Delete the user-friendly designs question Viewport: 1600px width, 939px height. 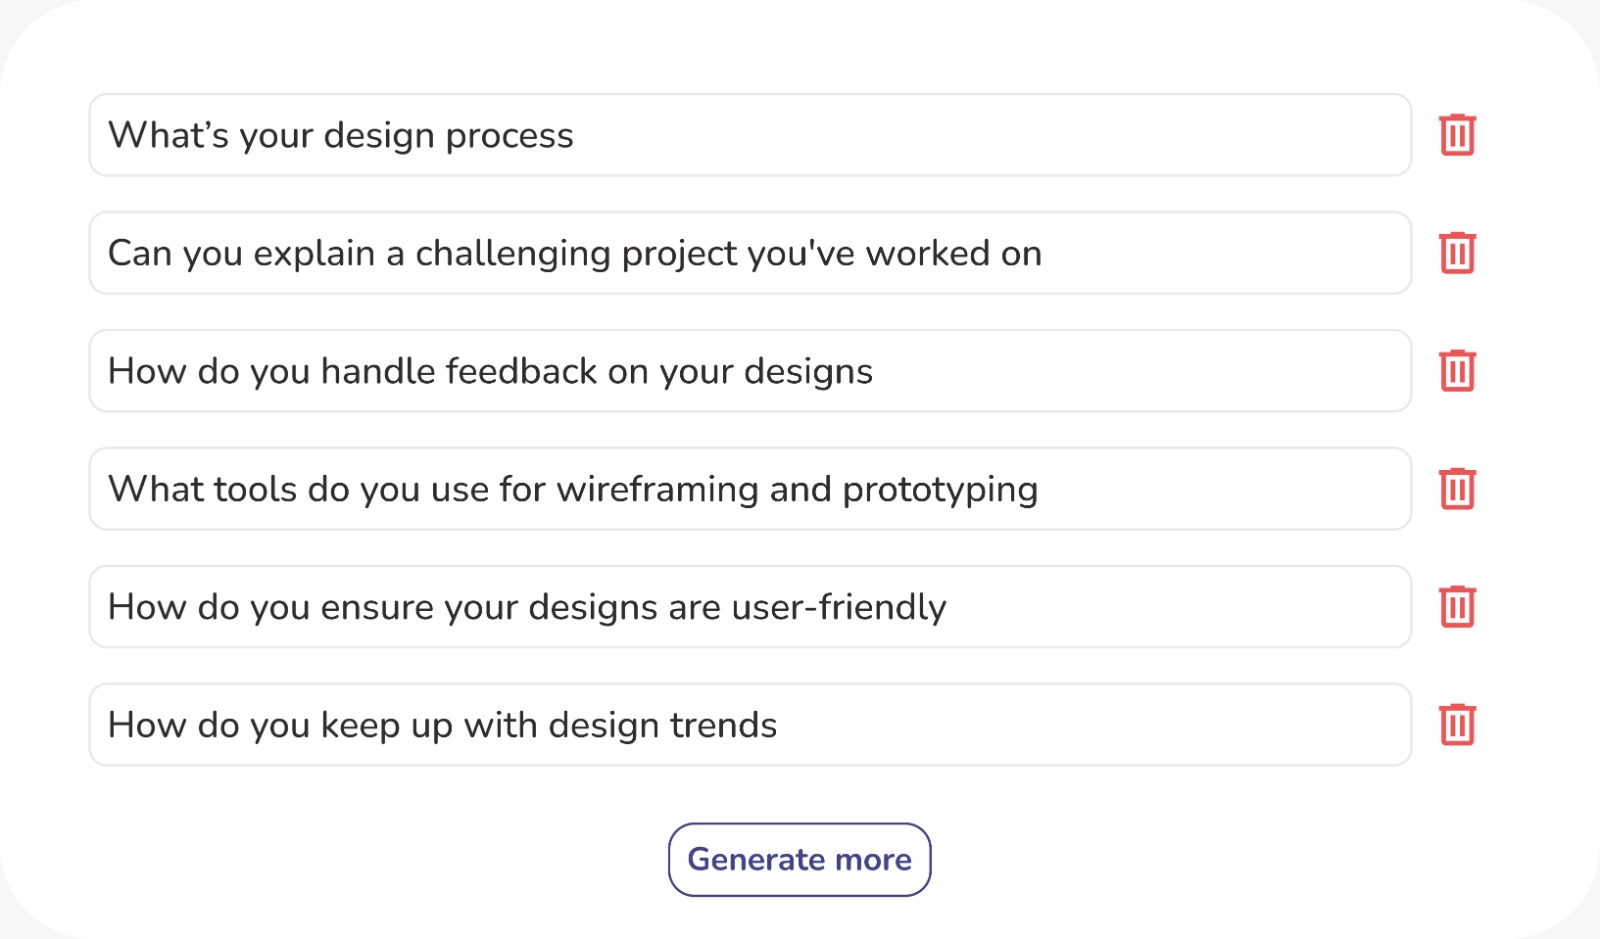(x=1457, y=607)
